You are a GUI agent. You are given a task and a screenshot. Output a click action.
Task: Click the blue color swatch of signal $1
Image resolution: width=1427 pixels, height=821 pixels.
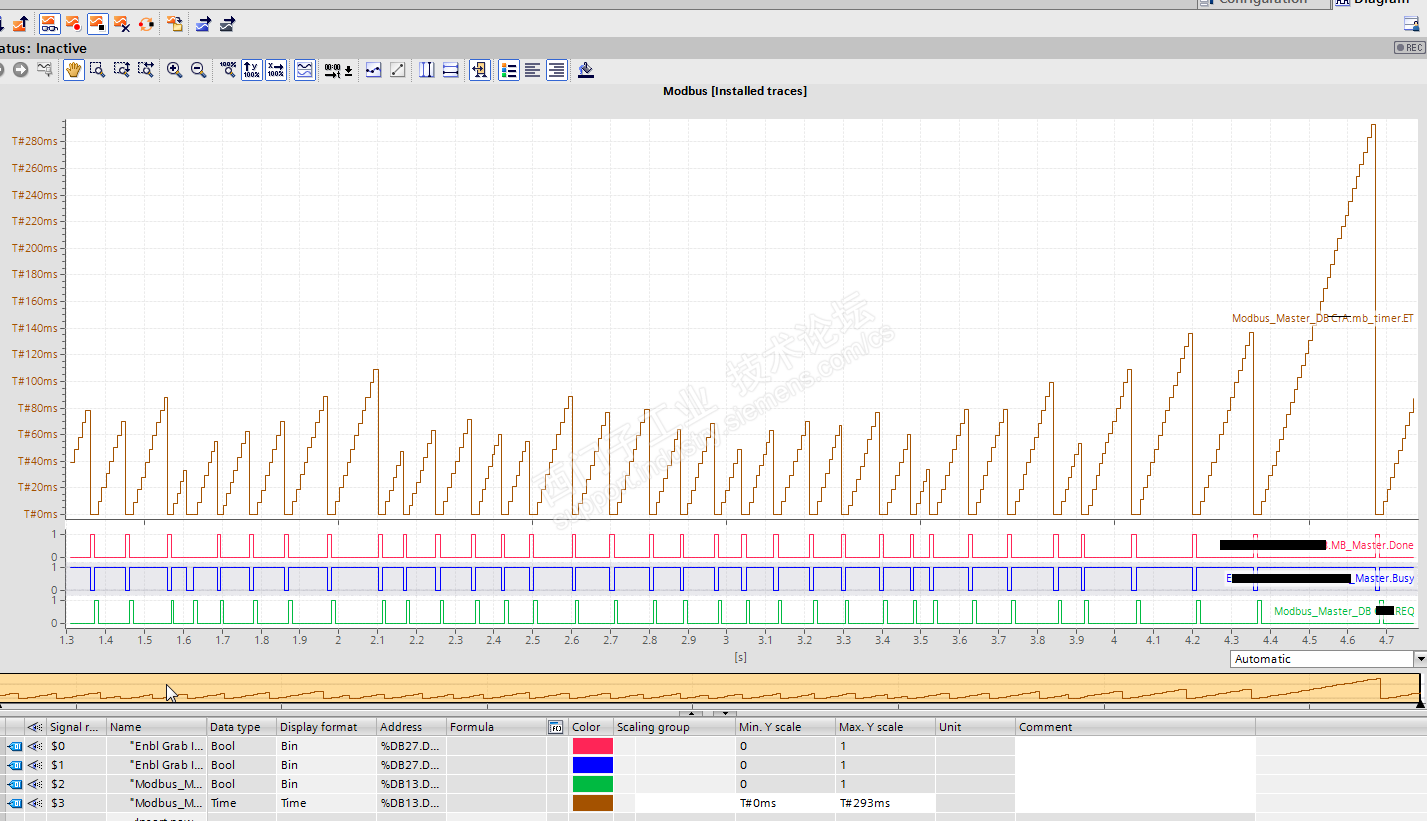pos(592,765)
